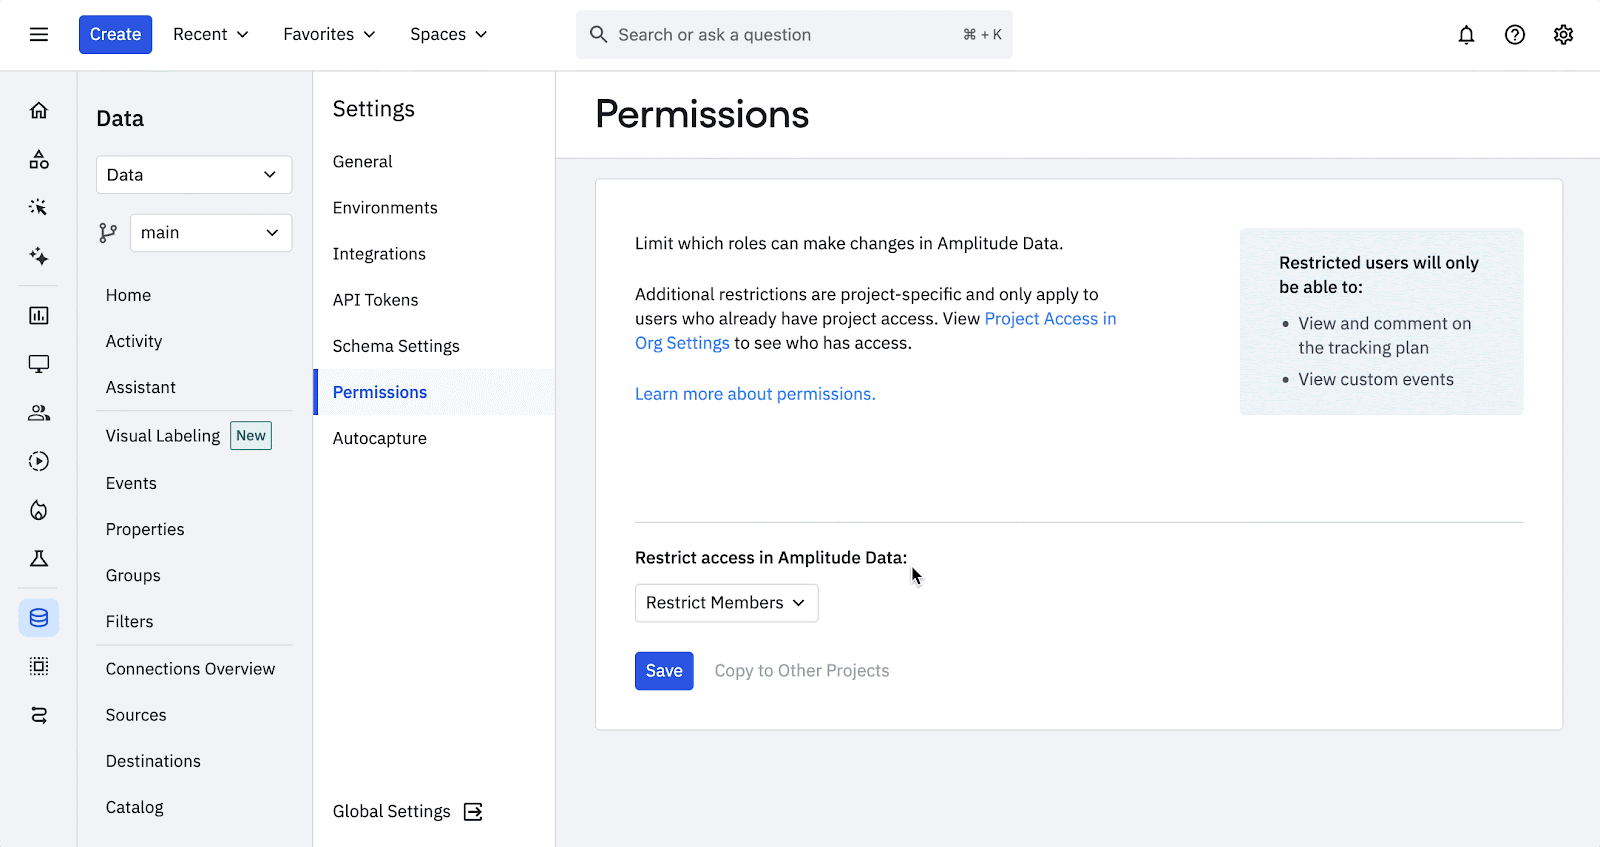The height and width of the screenshot is (847, 1600).
Task: Select the Data database icon
Action: pos(39,618)
